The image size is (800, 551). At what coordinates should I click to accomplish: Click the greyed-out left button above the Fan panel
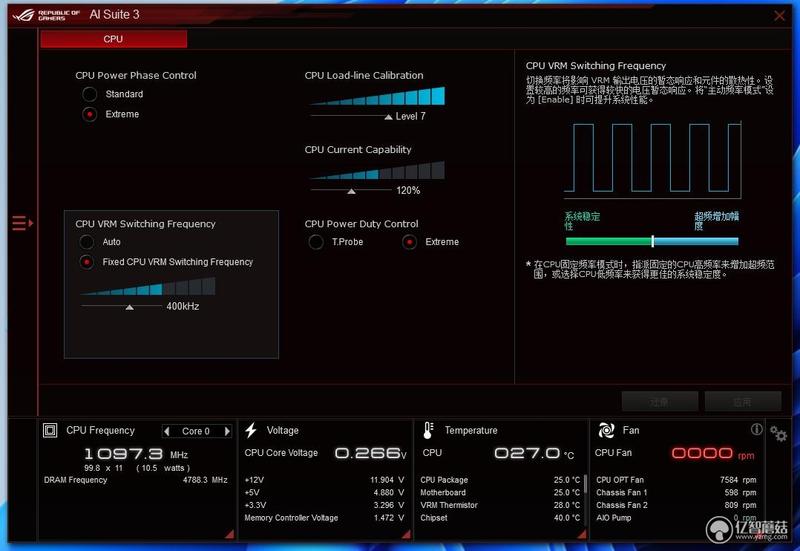click(660, 402)
